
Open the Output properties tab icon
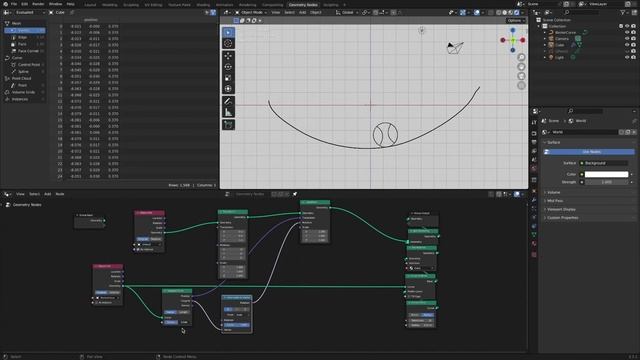pyautogui.click(x=534, y=142)
